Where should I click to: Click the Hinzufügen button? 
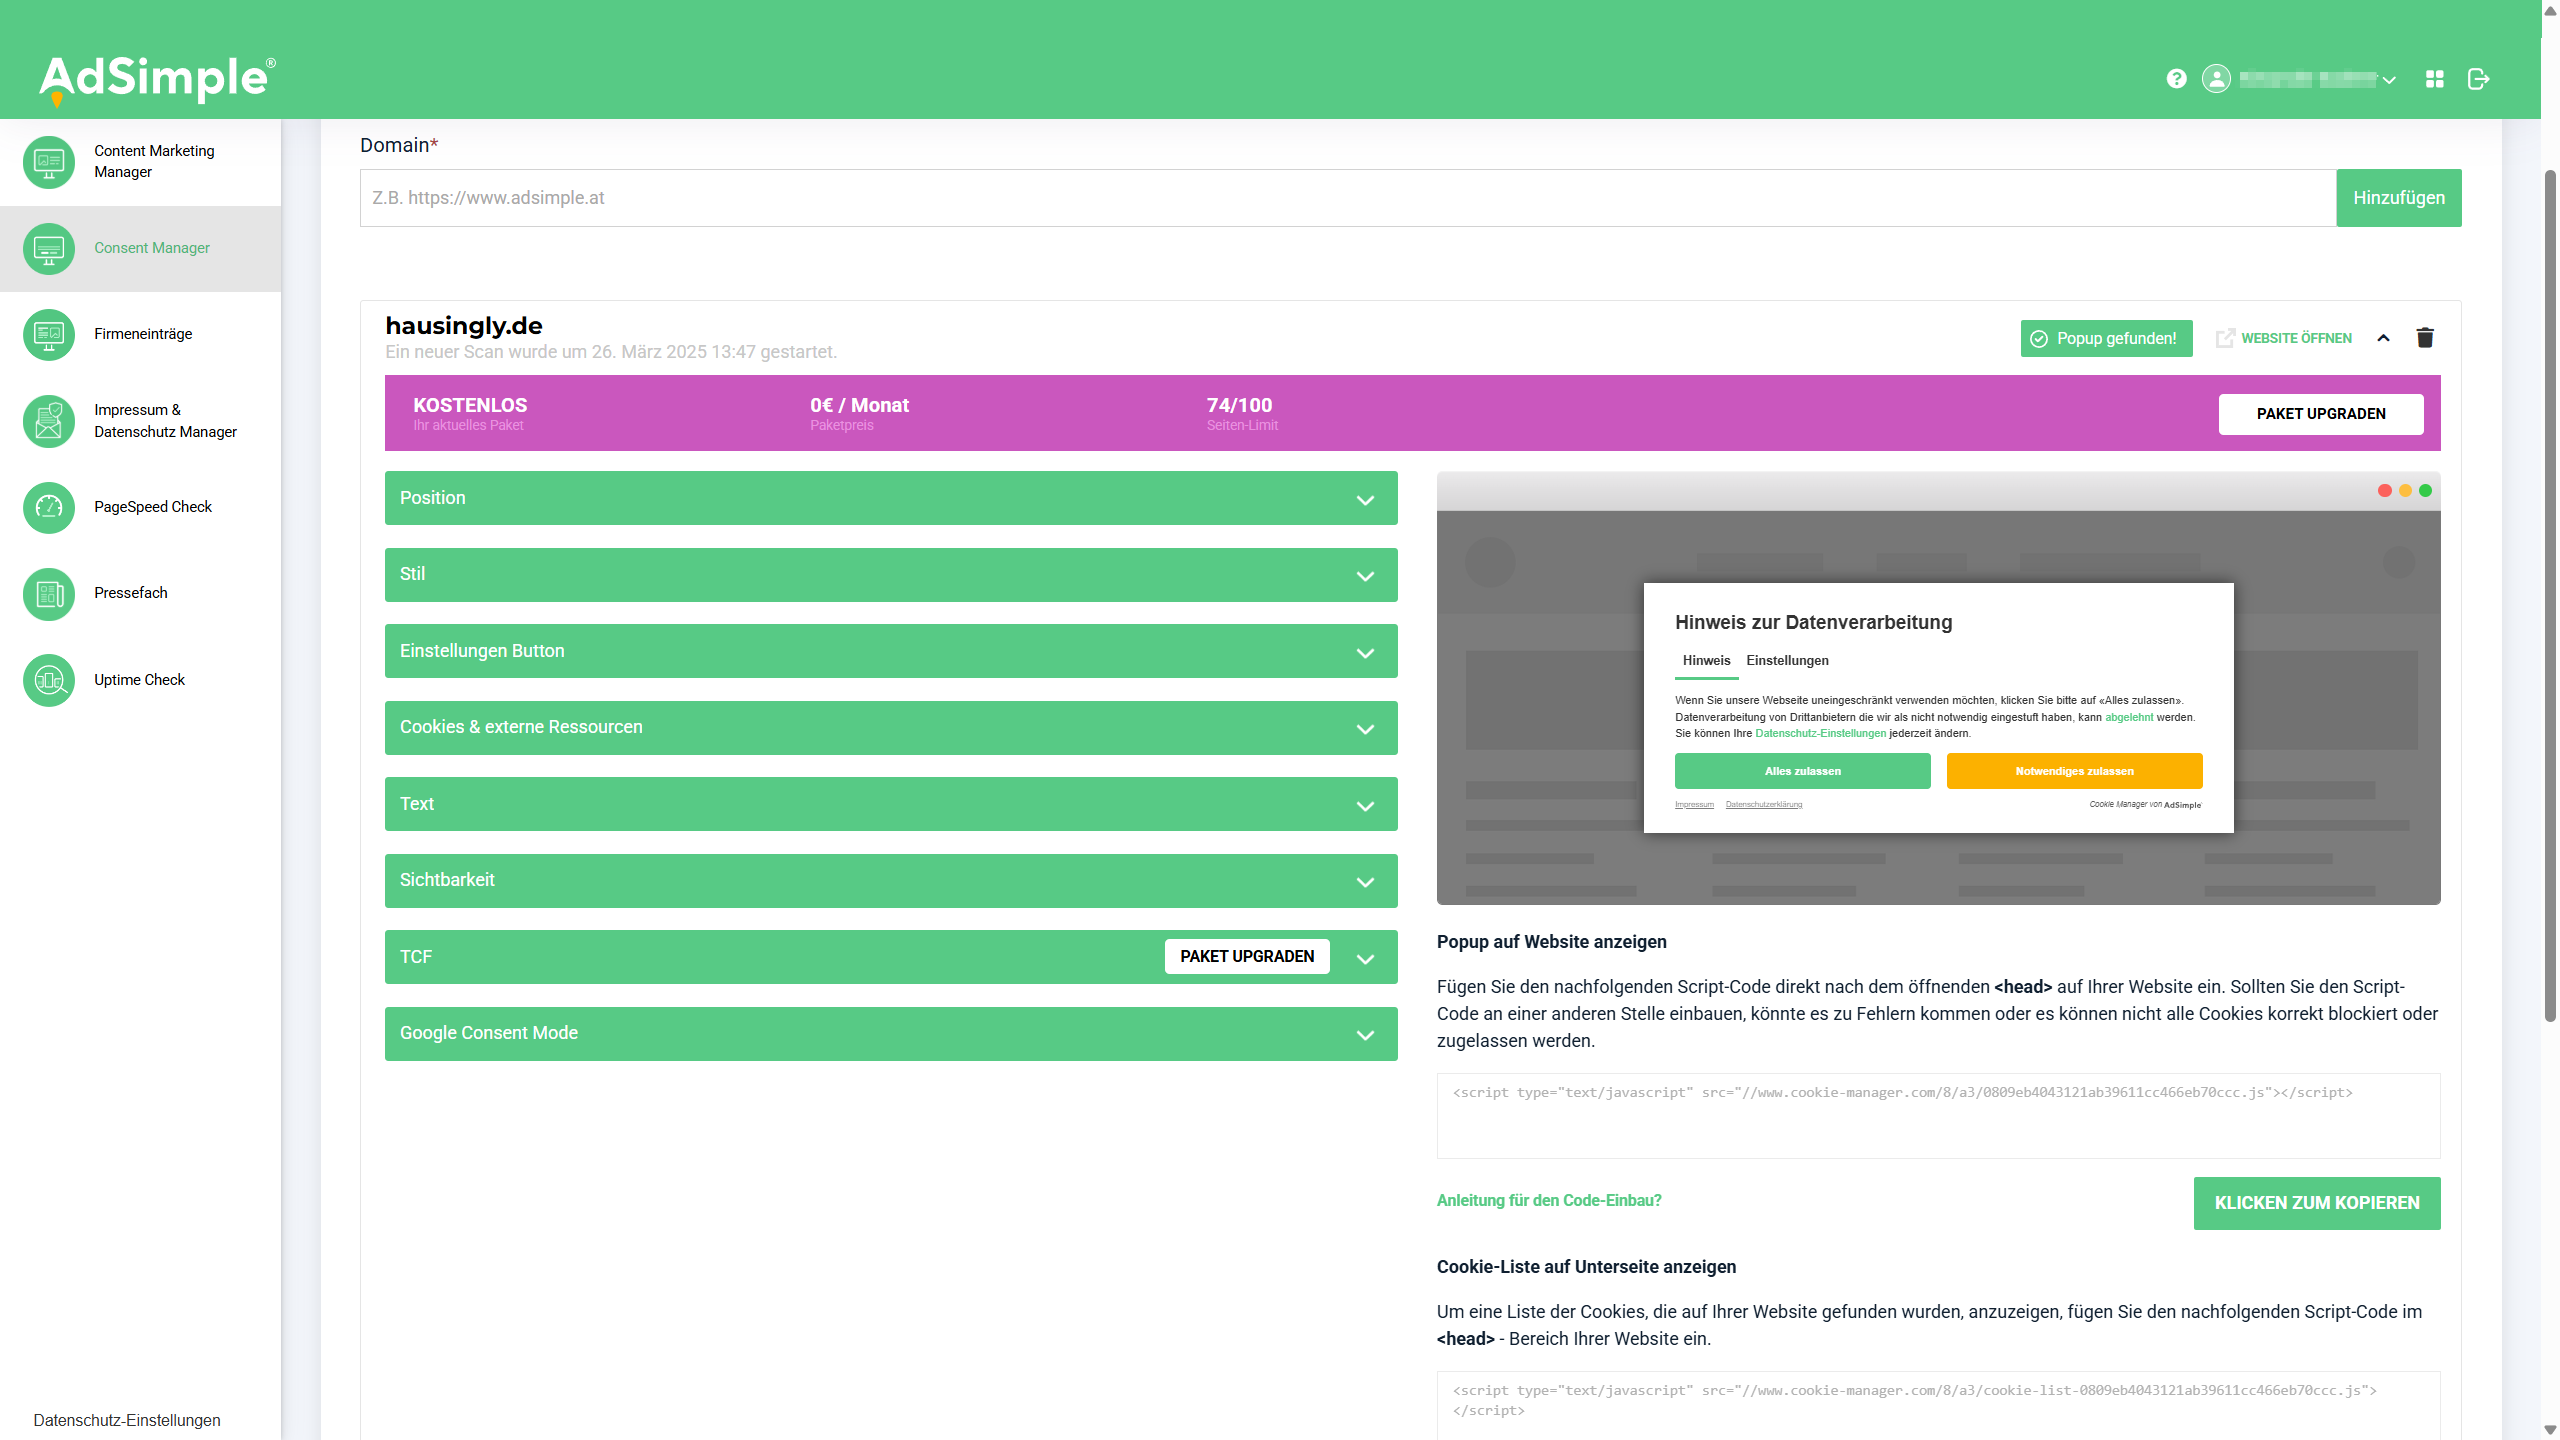point(2398,198)
